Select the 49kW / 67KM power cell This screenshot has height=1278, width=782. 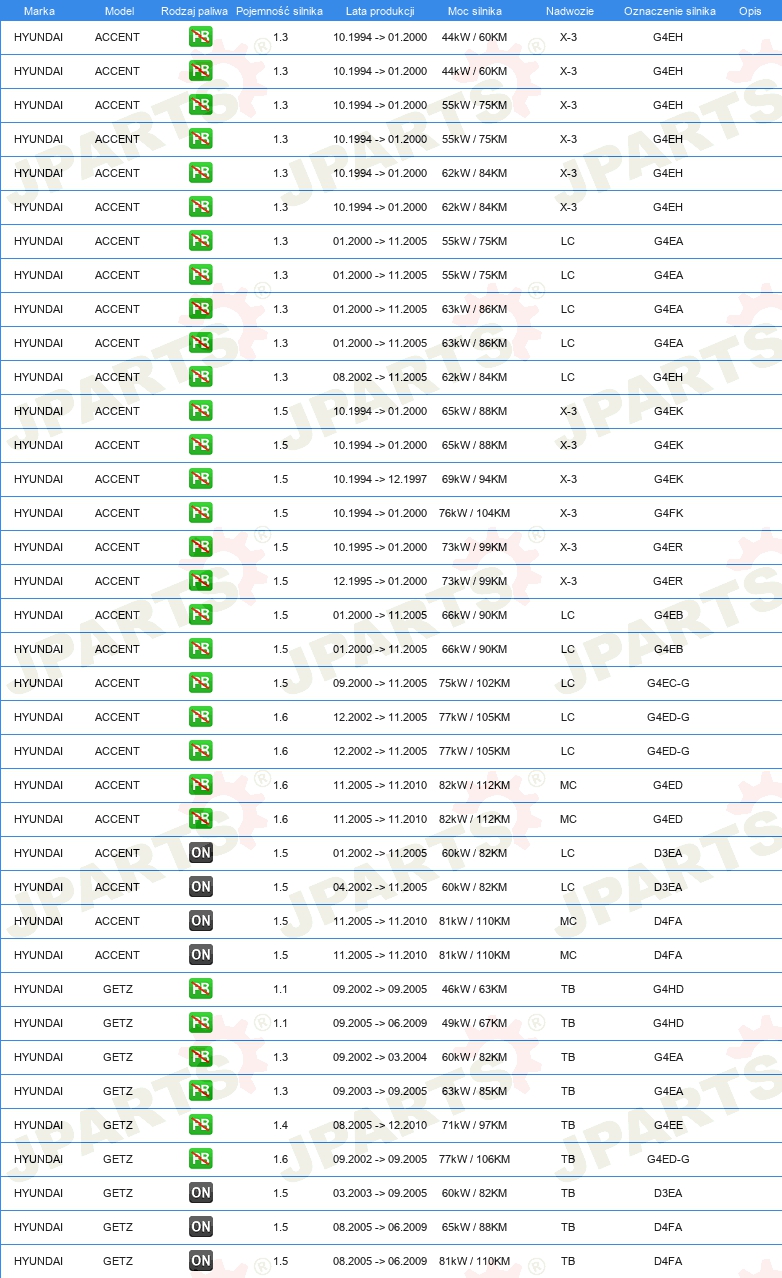coord(474,1023)
